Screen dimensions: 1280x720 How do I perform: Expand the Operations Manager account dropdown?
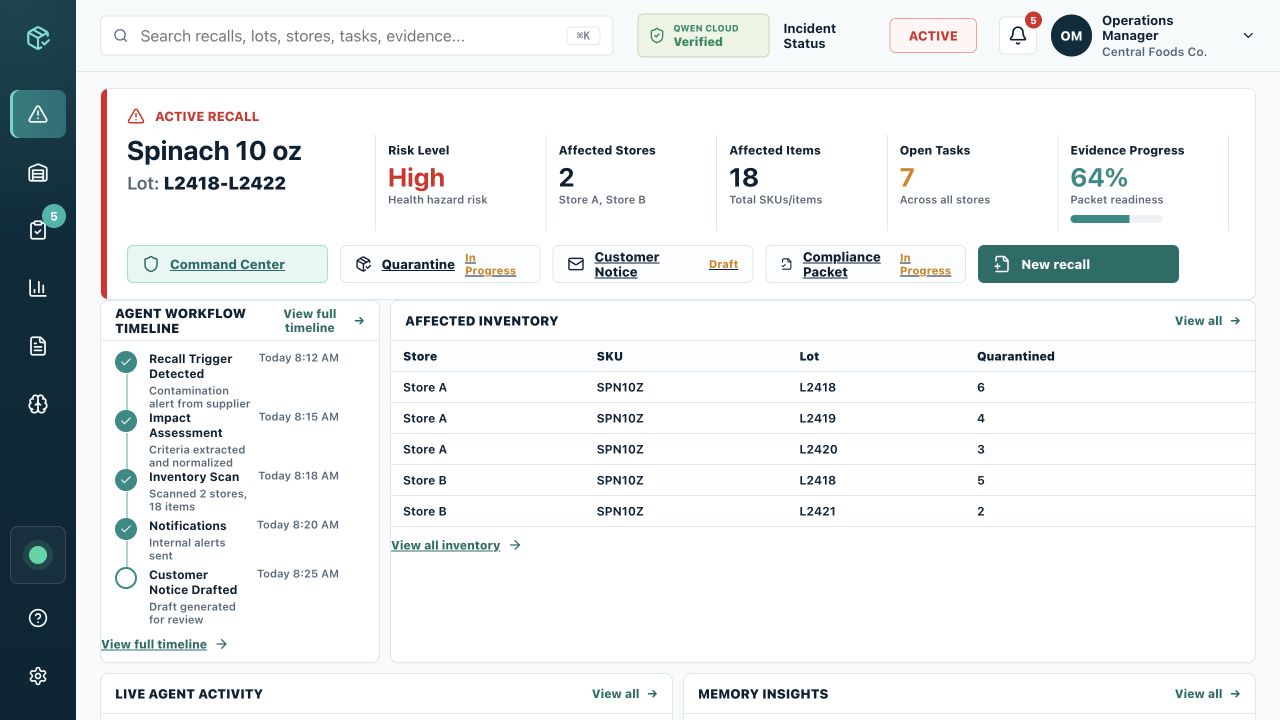1248,36
